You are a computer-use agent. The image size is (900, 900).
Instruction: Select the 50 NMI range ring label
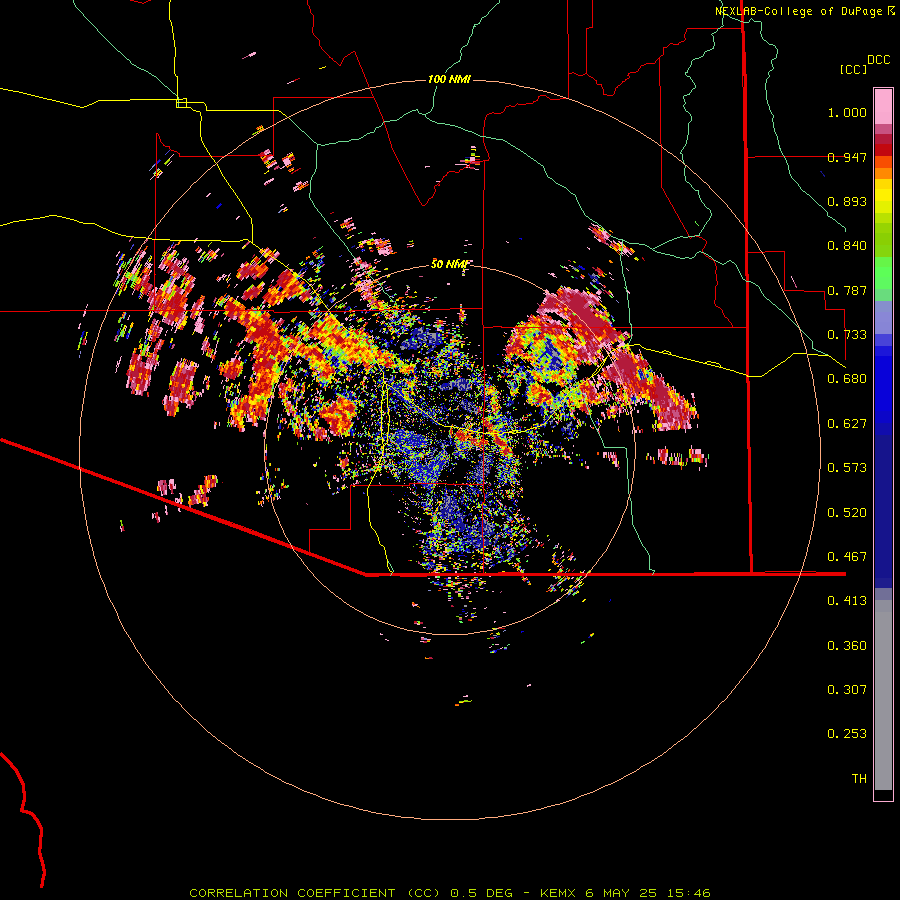pyautogui.click(x=449, y=264)
